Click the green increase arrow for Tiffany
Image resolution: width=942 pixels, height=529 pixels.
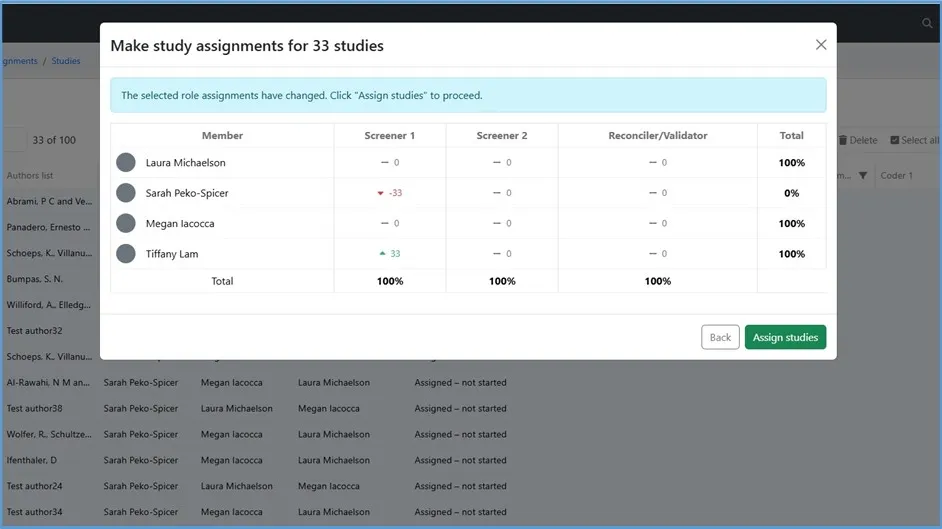[382, 254]
